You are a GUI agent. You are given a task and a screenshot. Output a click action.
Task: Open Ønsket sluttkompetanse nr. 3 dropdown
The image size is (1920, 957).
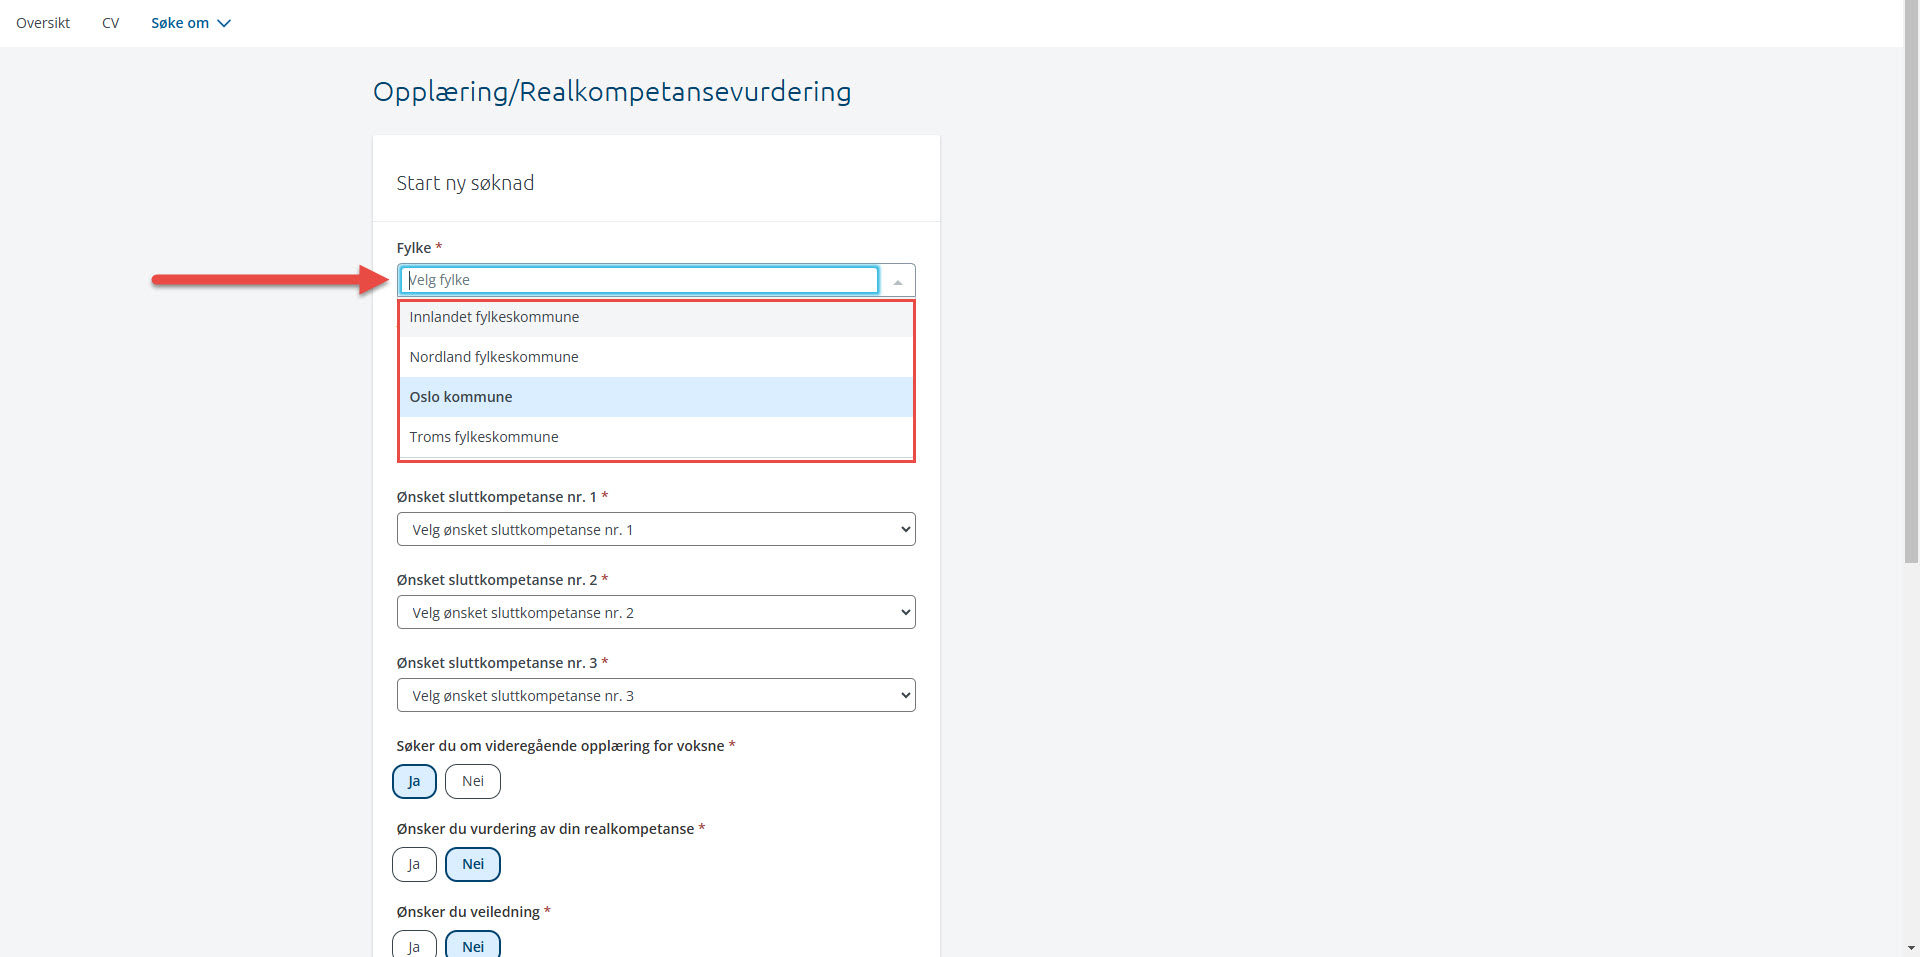coord(656,695)
